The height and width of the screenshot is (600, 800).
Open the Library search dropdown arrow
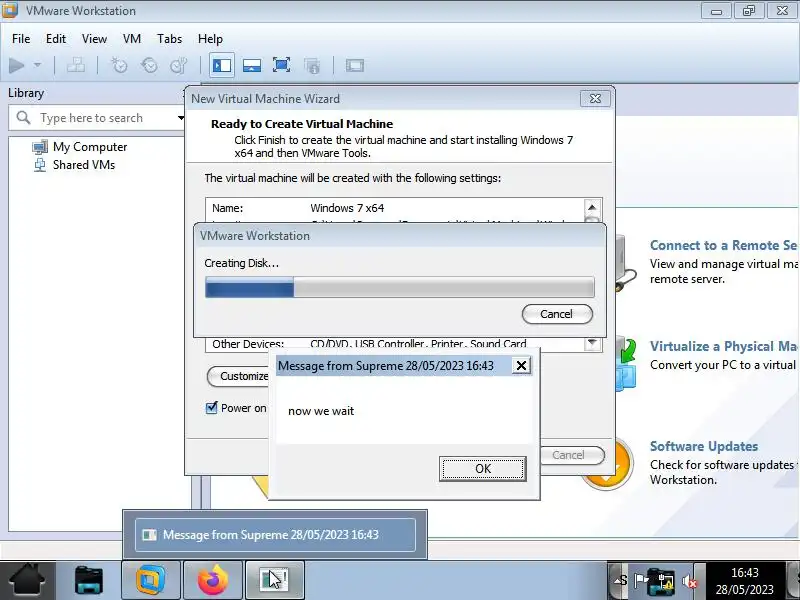[180, 118]
